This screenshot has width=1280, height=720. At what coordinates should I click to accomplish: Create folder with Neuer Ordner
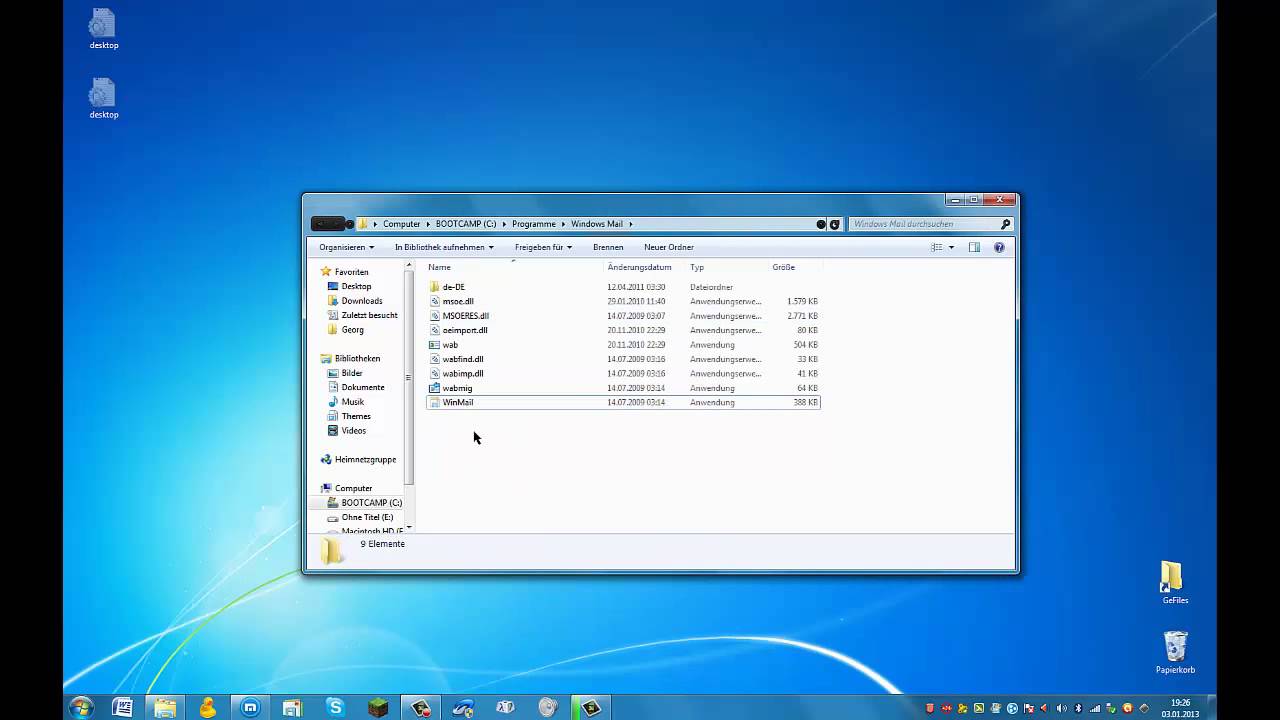(669, 247)
